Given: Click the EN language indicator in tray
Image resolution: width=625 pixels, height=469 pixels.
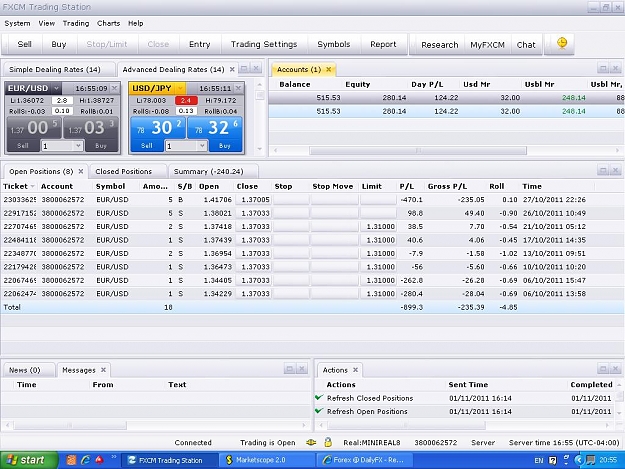Looking at the screenshot, I should pyautogui.click(x=539, y=460).
